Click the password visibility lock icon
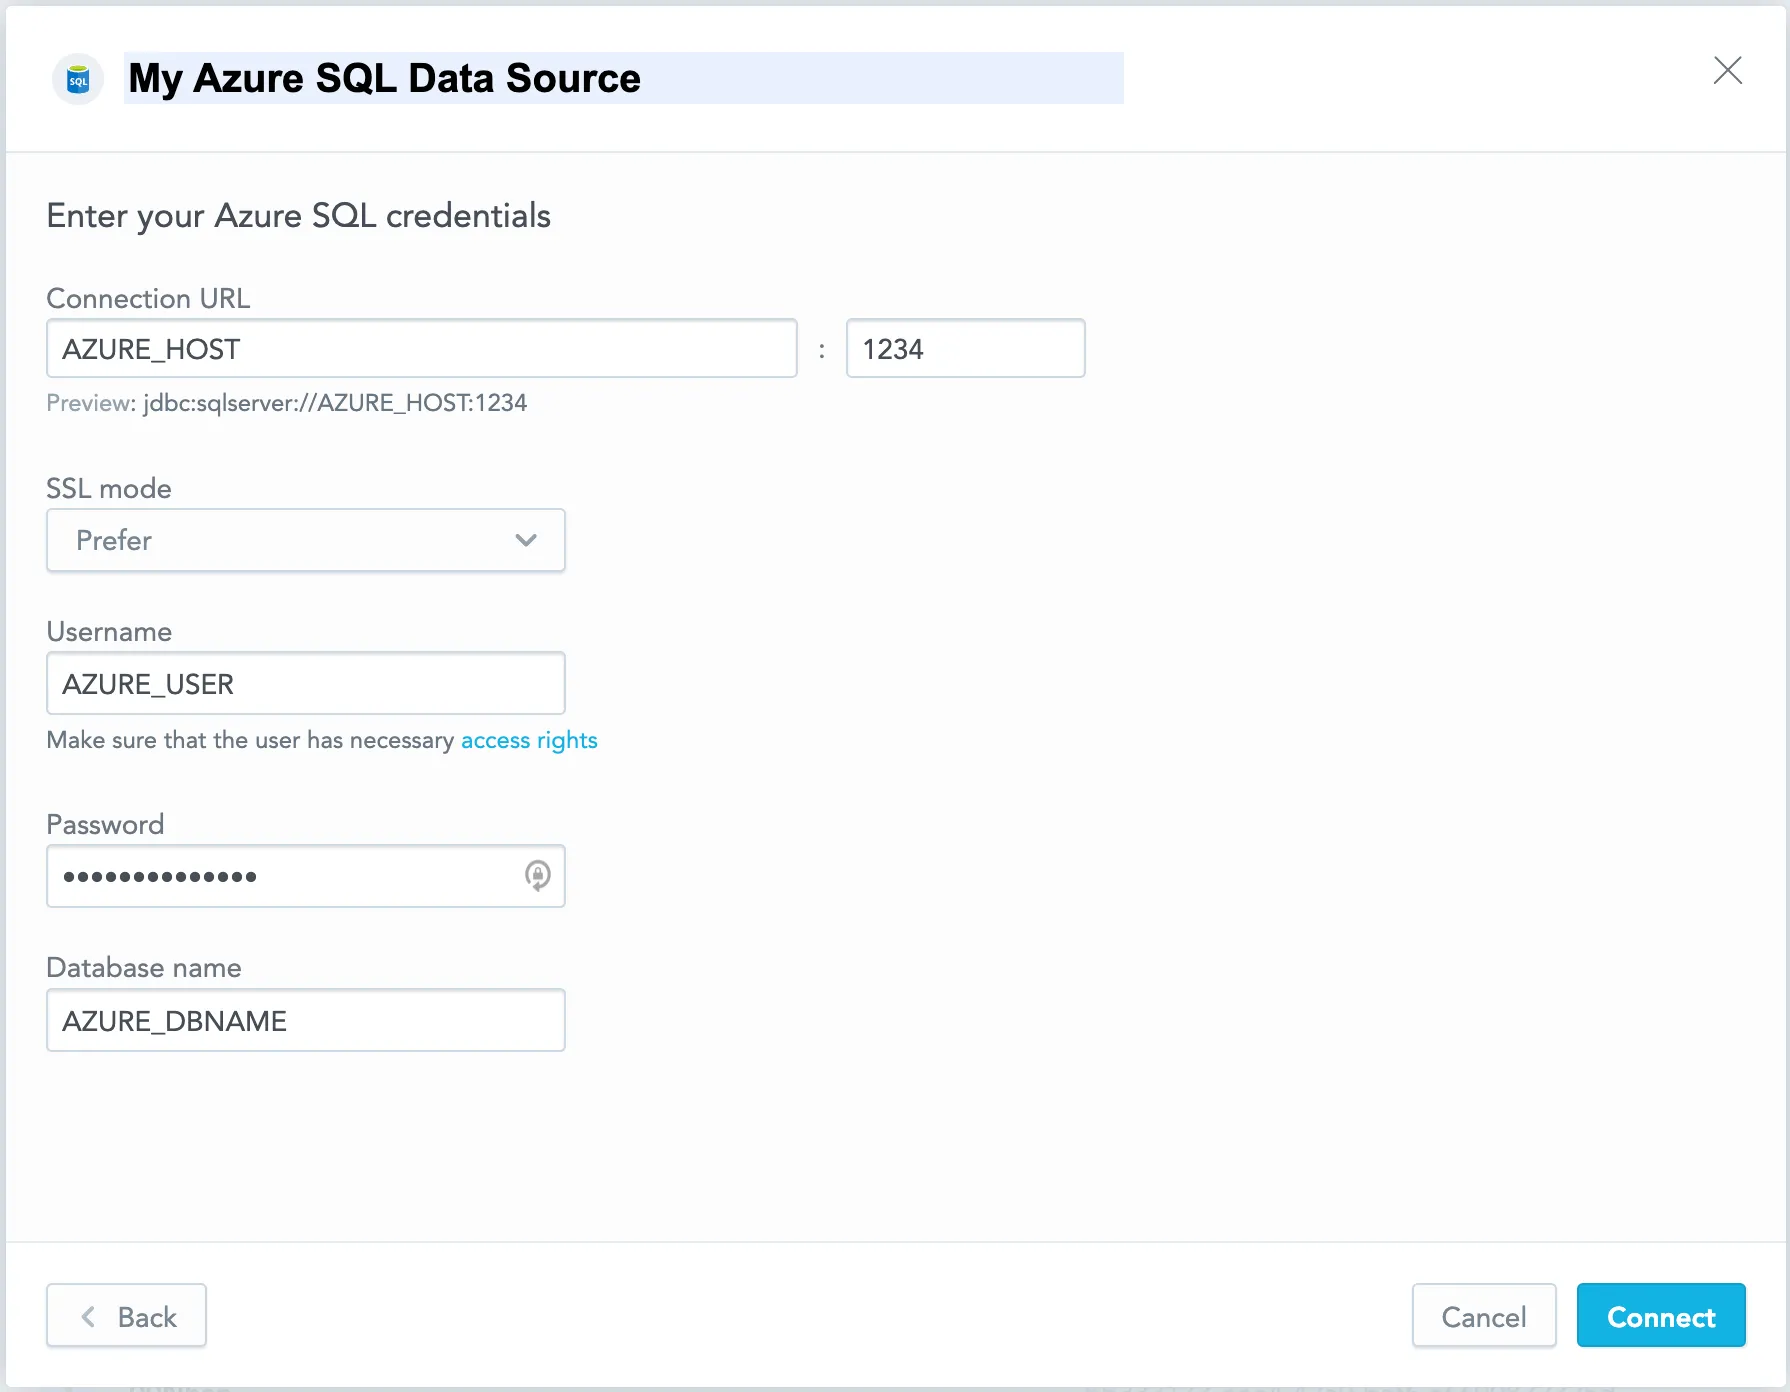Viewport: 1790px width, 1392px height. pyautogui.click(x=537, y=876)
